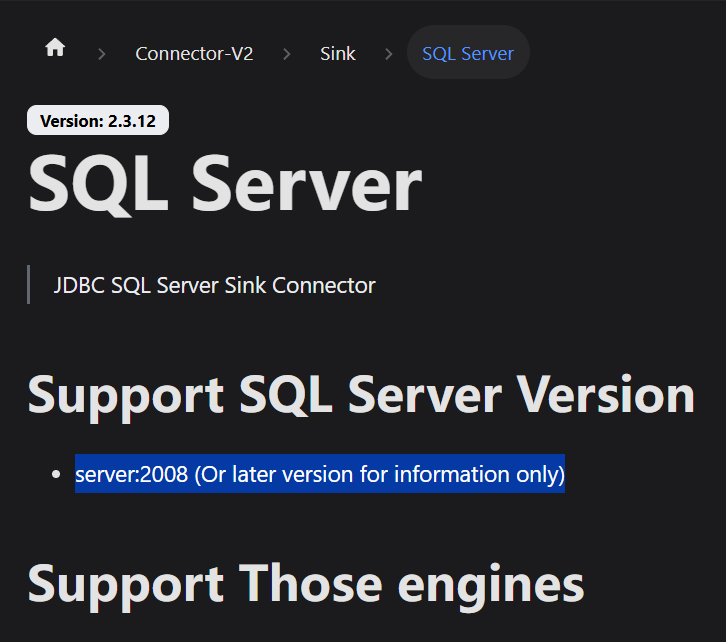Screen dimensions: 726x642
Task: Navigate to the Sink breadcrumb
Action: [x=338, y=54]
